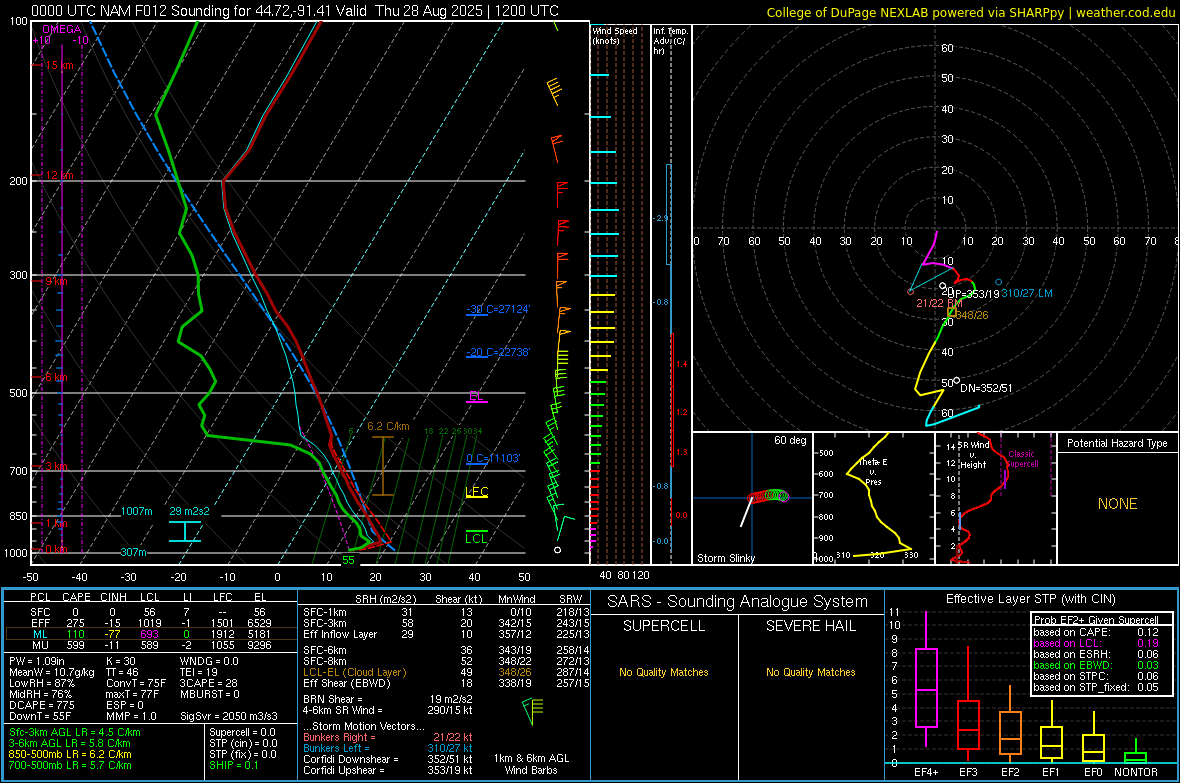Click the 'NONE' hazard type value
Viewport: 1180px width, 783px height.
[1118, 504]
